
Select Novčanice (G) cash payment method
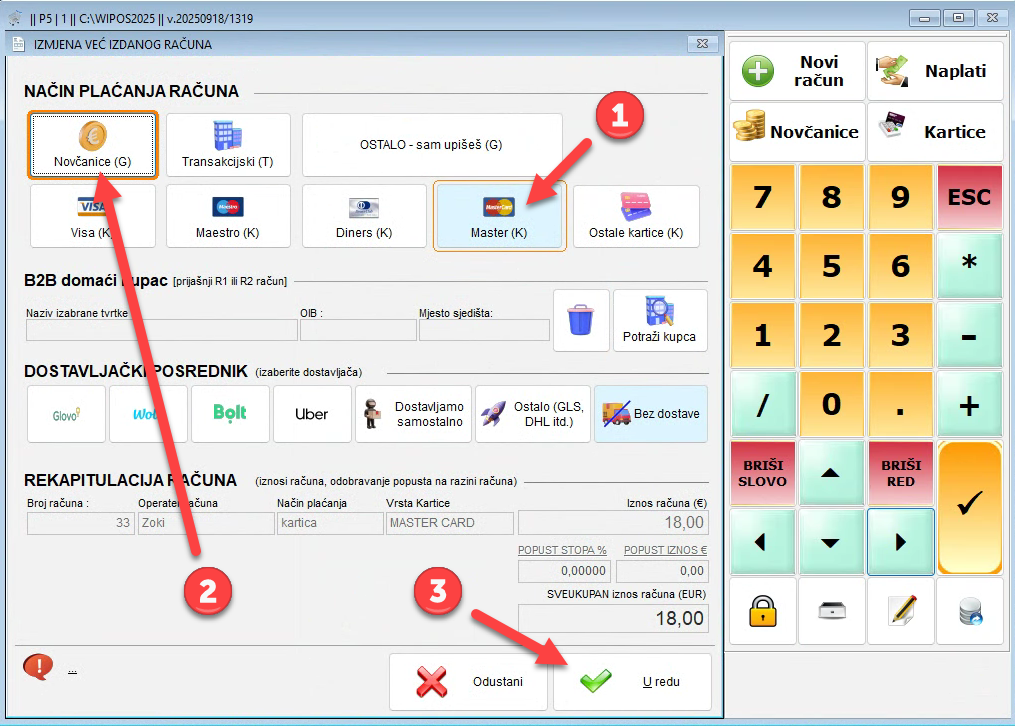tap(92, 145)
